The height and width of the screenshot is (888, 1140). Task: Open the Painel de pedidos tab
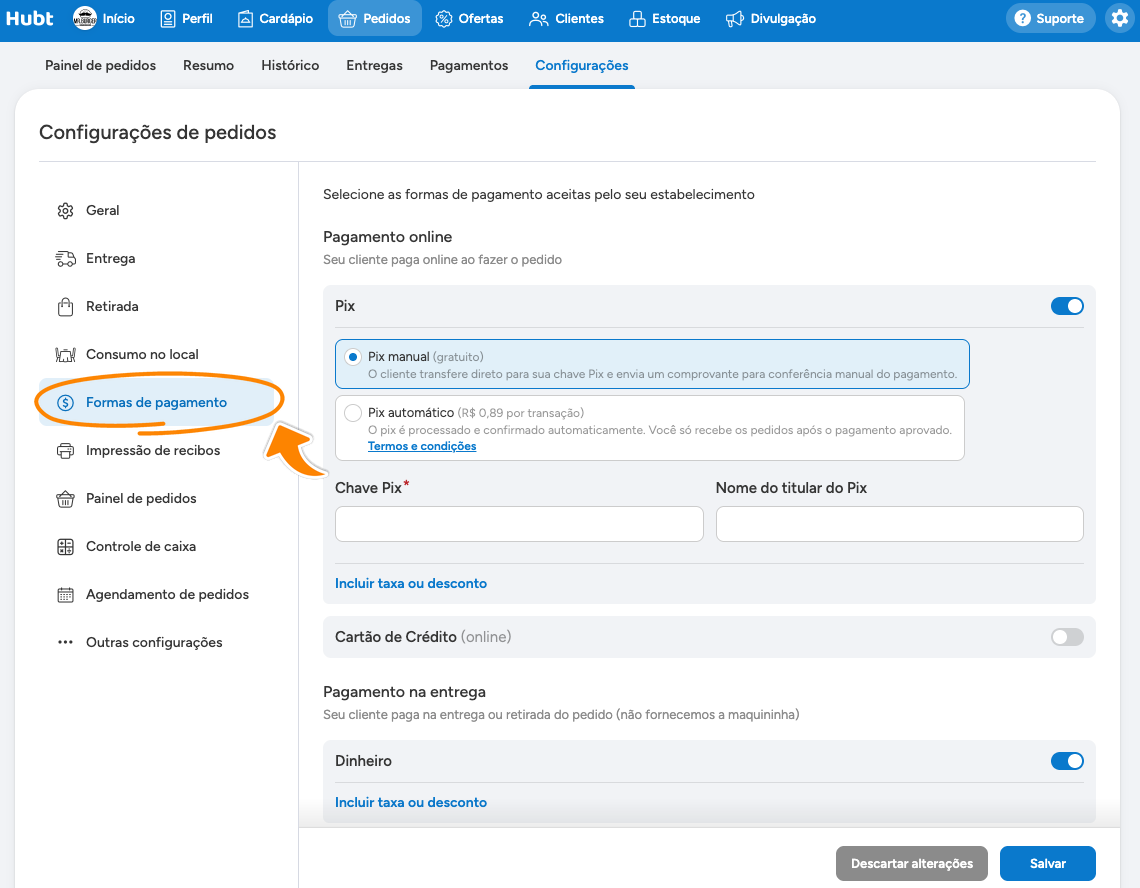point(100,65)
